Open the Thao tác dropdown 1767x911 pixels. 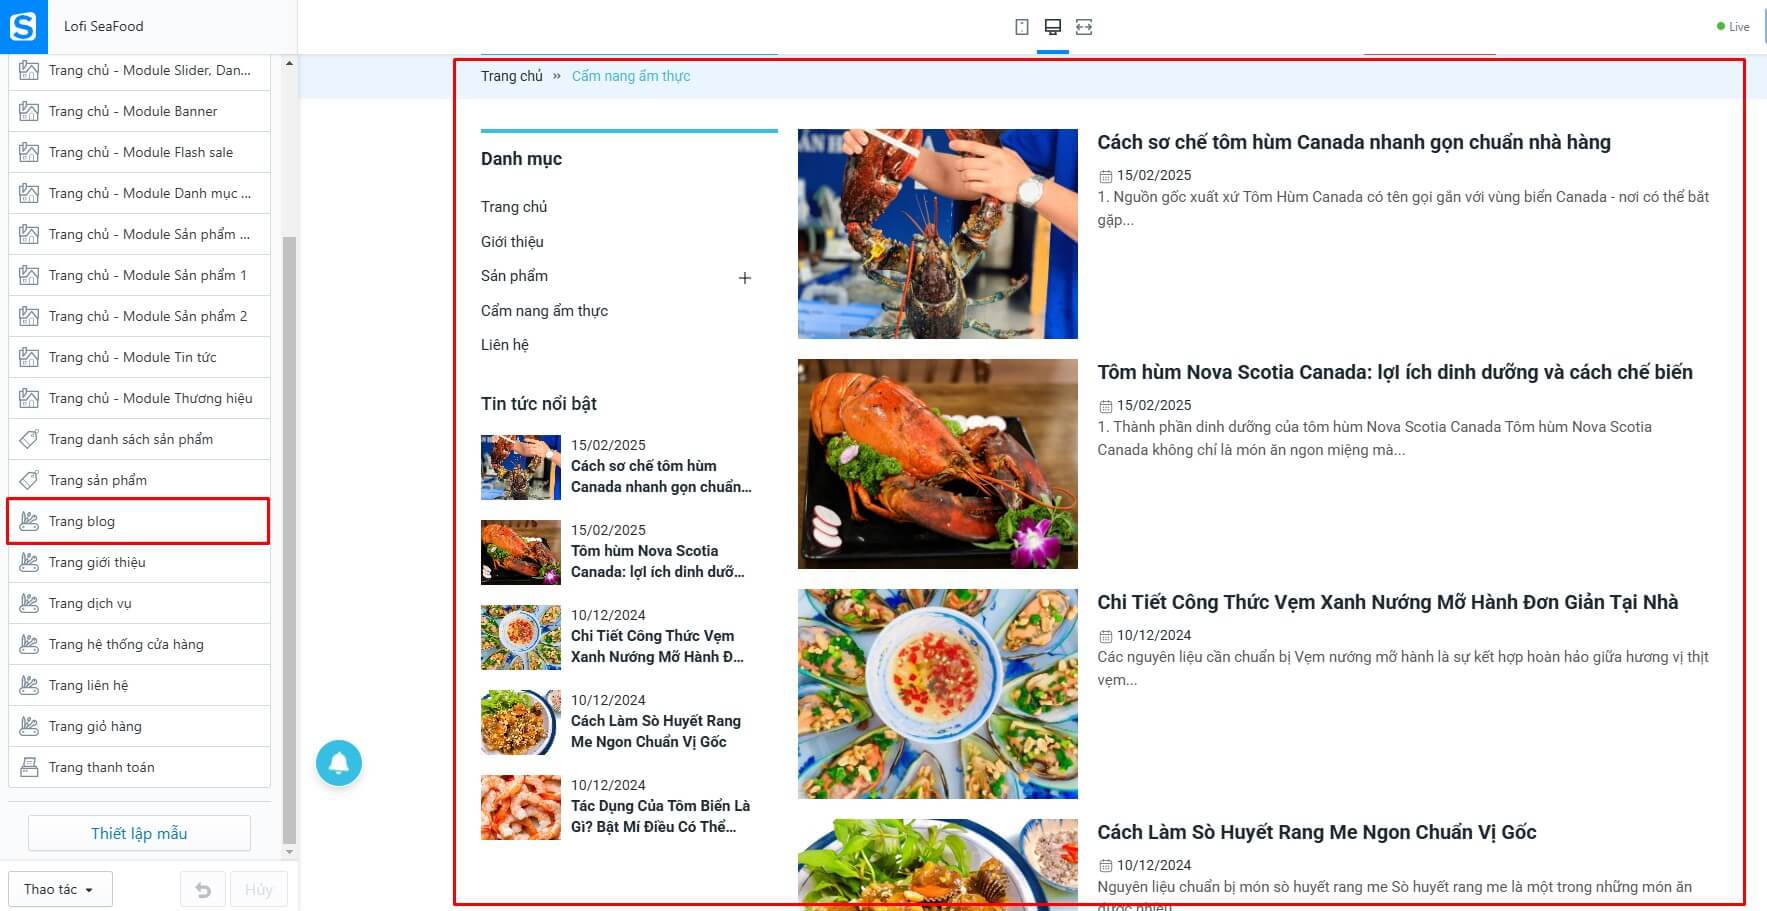pos(60,889)
